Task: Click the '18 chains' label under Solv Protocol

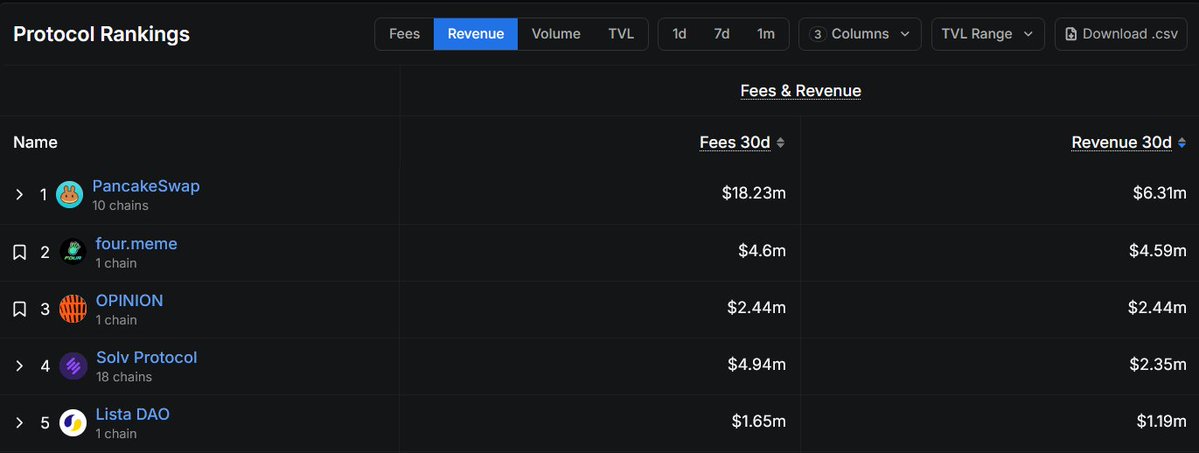Action: tap(124, 377)
